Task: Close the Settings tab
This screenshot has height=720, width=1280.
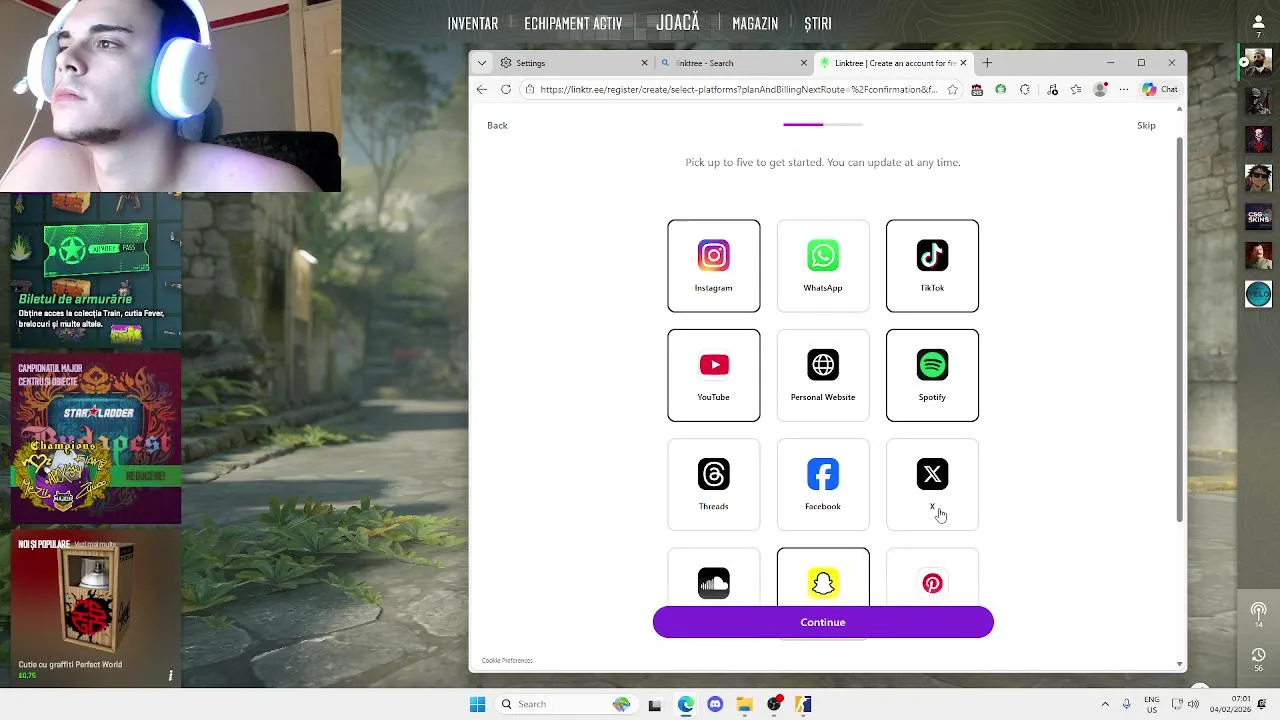Action: pos(644,63)
